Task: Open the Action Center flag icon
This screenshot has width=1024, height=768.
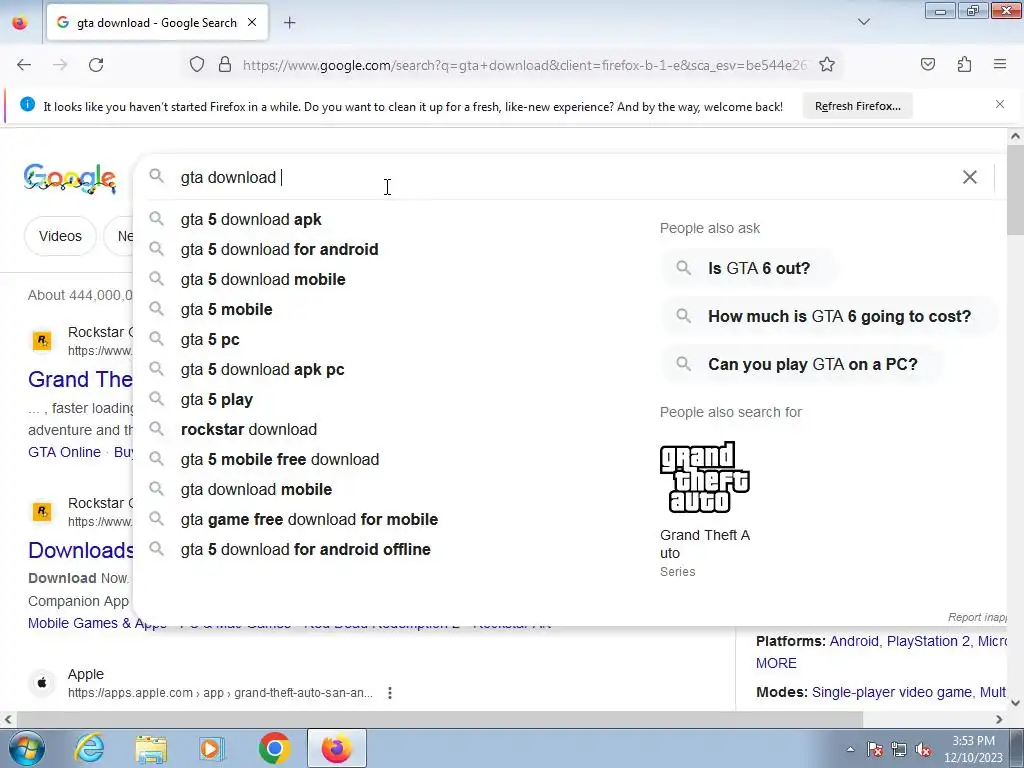Action: point(874,750)
